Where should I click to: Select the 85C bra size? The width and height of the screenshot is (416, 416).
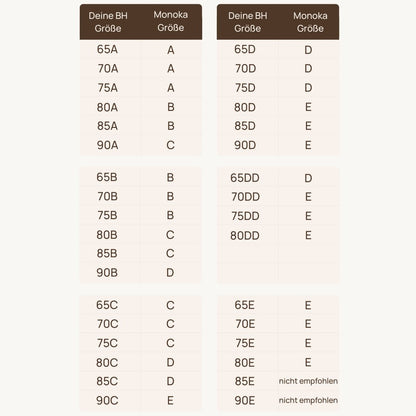(107, 381)
